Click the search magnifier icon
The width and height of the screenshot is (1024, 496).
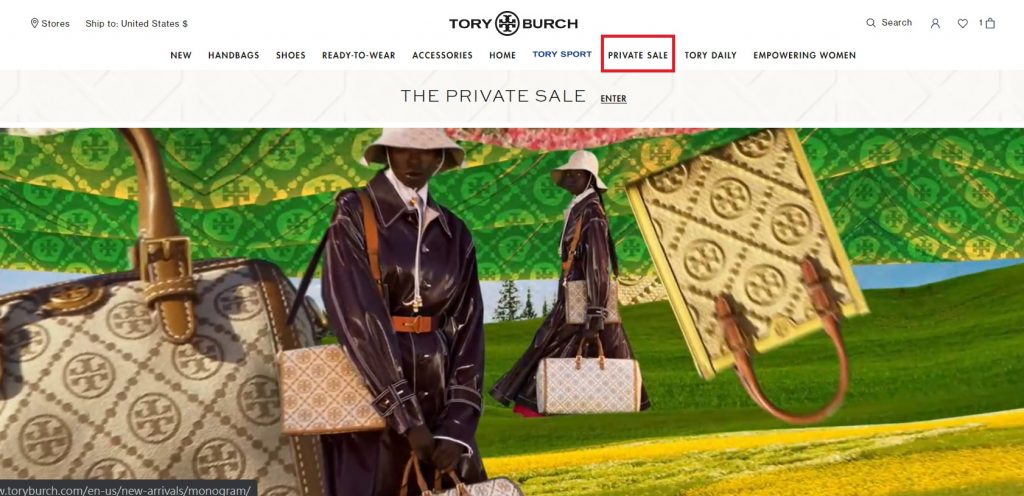pyautogui.click(x=871, y=23)
